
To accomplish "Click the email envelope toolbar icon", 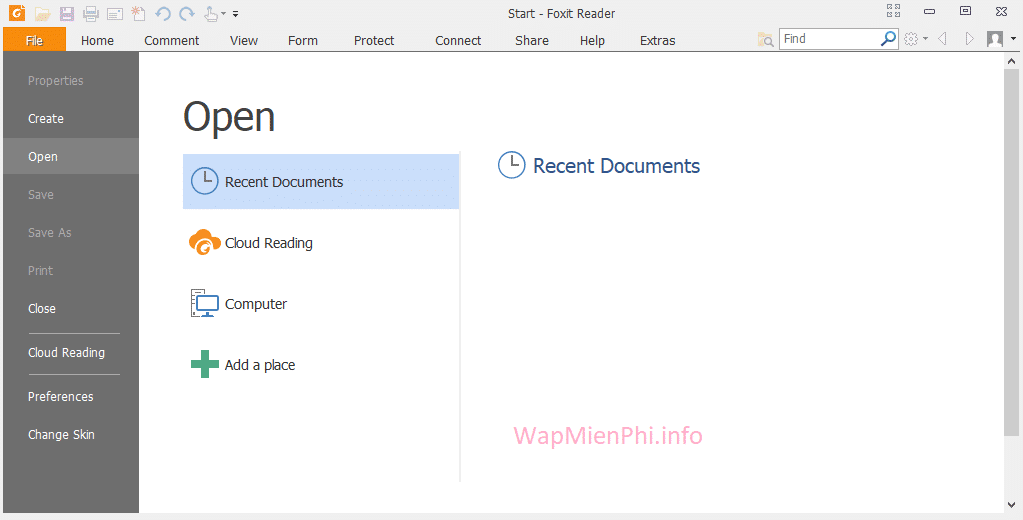I will point(115,14).
